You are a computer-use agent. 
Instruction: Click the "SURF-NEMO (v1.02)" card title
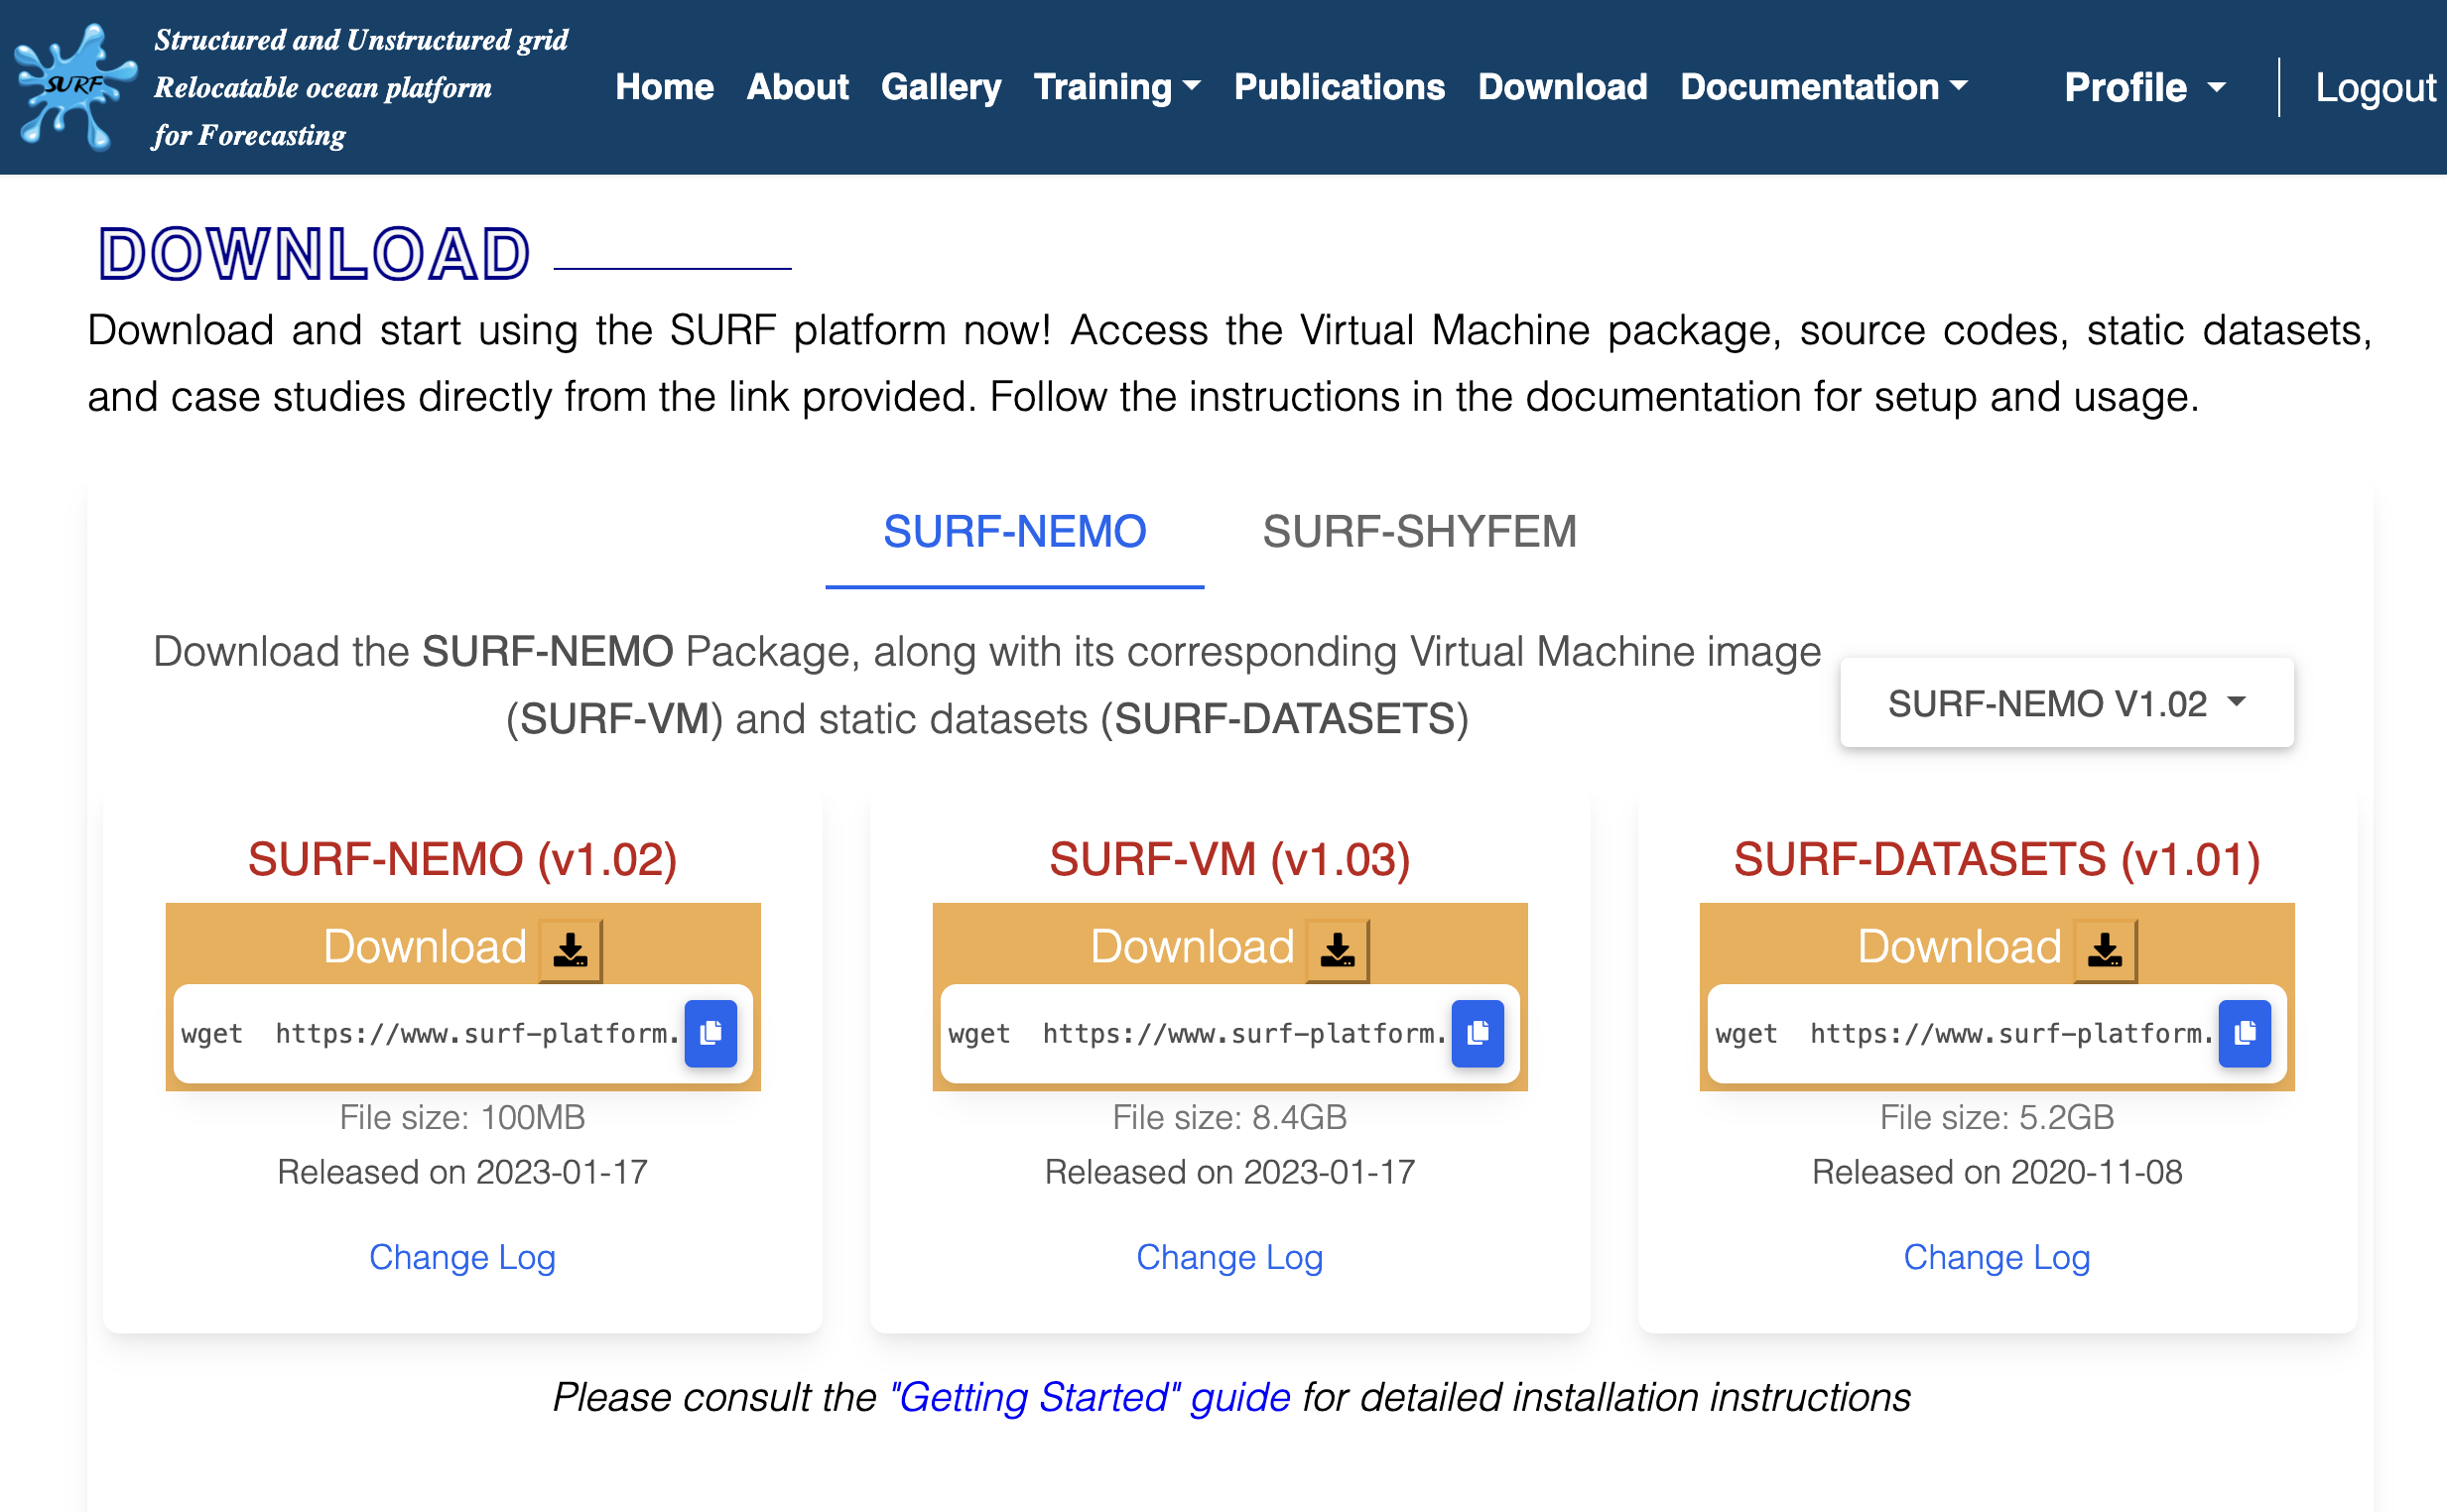pos(462,859)
